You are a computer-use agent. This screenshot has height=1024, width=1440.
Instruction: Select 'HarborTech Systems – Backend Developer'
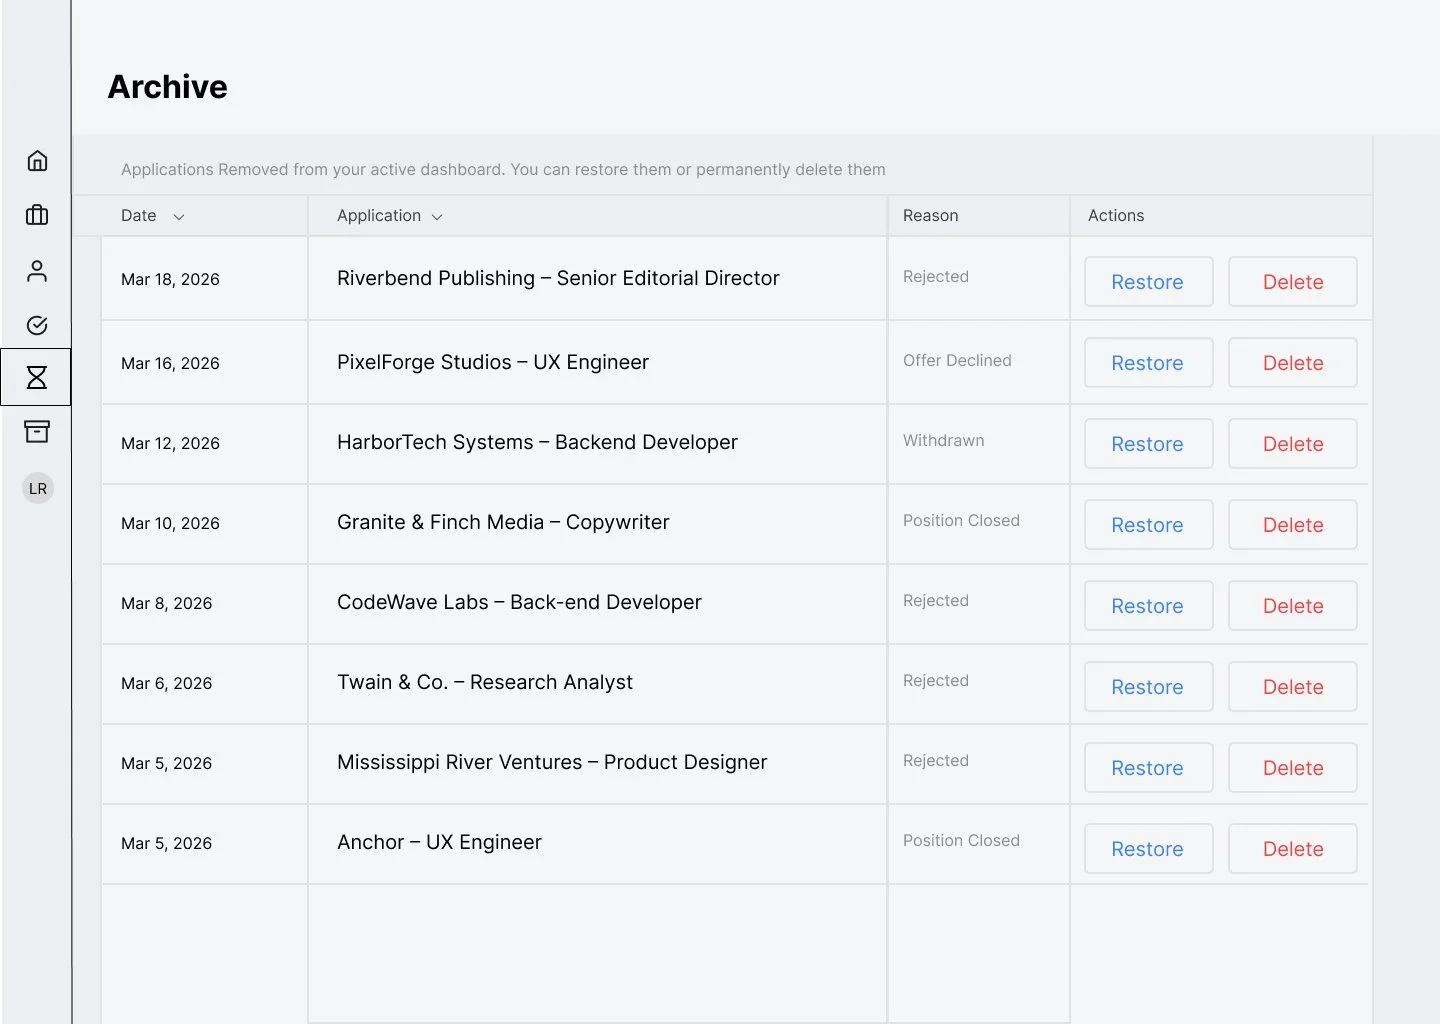(x=537, y=443)
